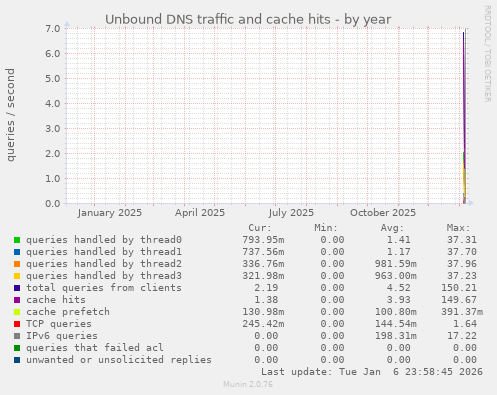Click the red TCP queries swatch
The image size is (497, 395).
tap(17, 324)
